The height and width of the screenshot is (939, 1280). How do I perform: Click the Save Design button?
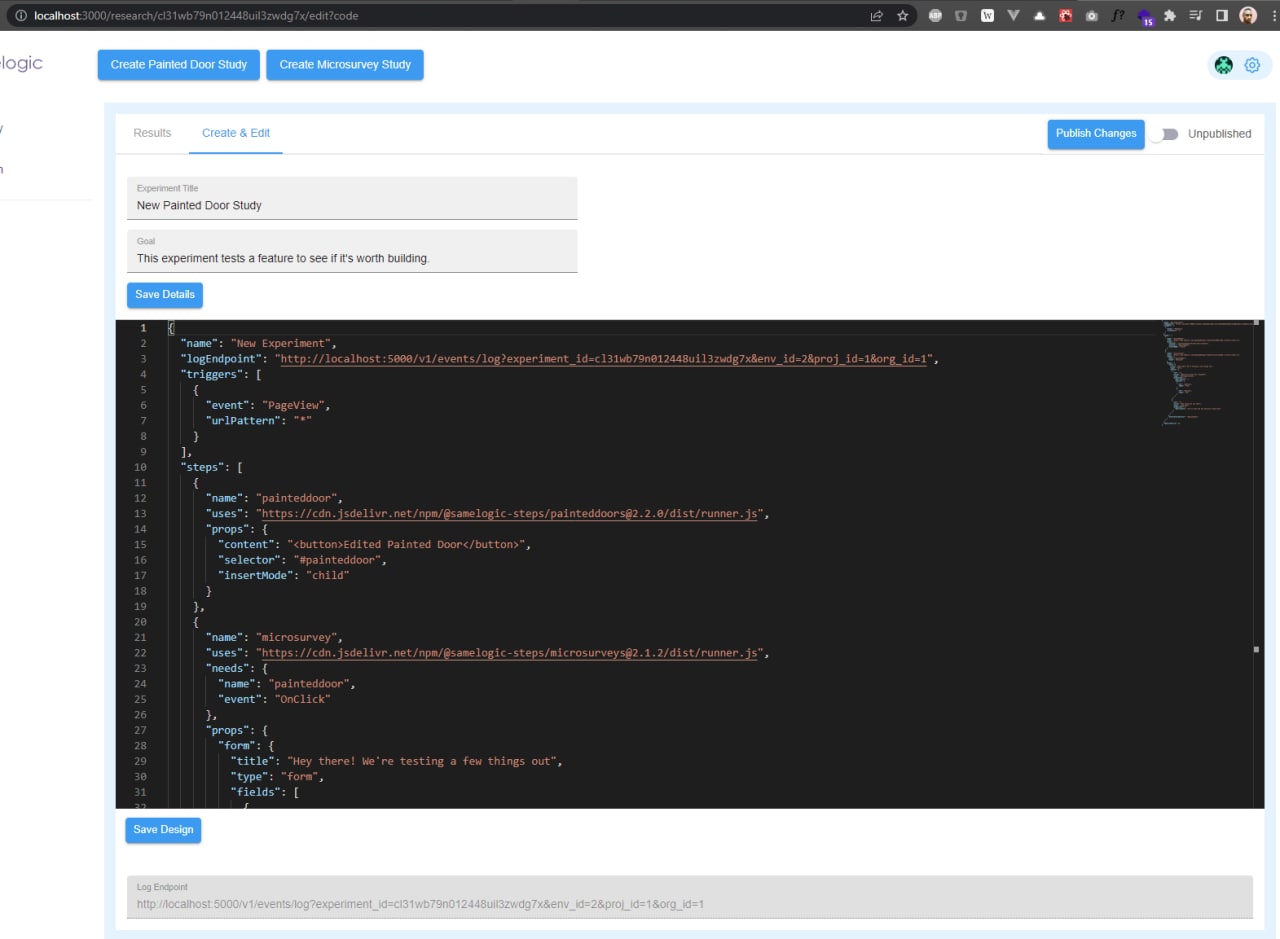click(x=163, y=830)
